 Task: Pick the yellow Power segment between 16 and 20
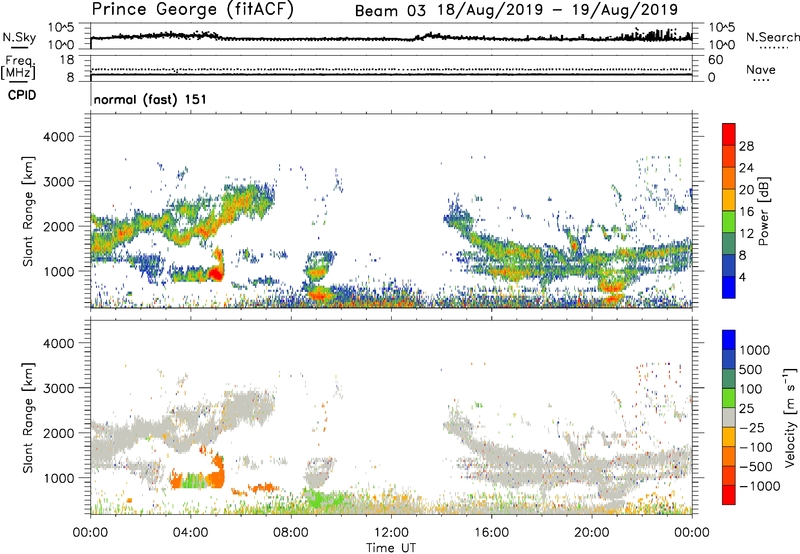(x=729, y=200)
